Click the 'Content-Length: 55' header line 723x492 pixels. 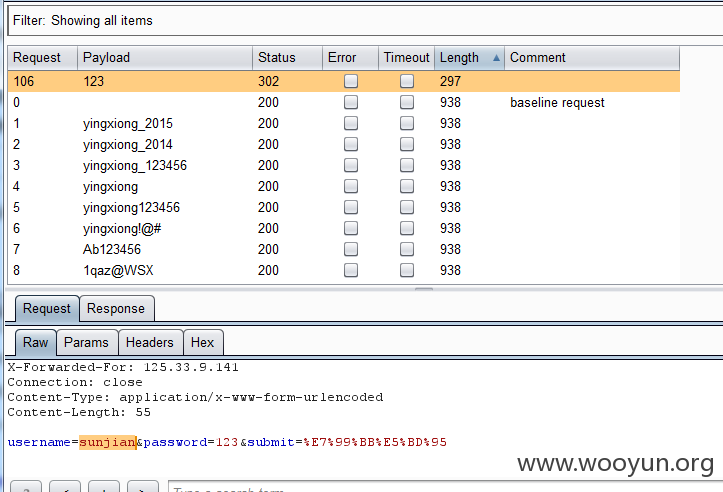[79, 412]
